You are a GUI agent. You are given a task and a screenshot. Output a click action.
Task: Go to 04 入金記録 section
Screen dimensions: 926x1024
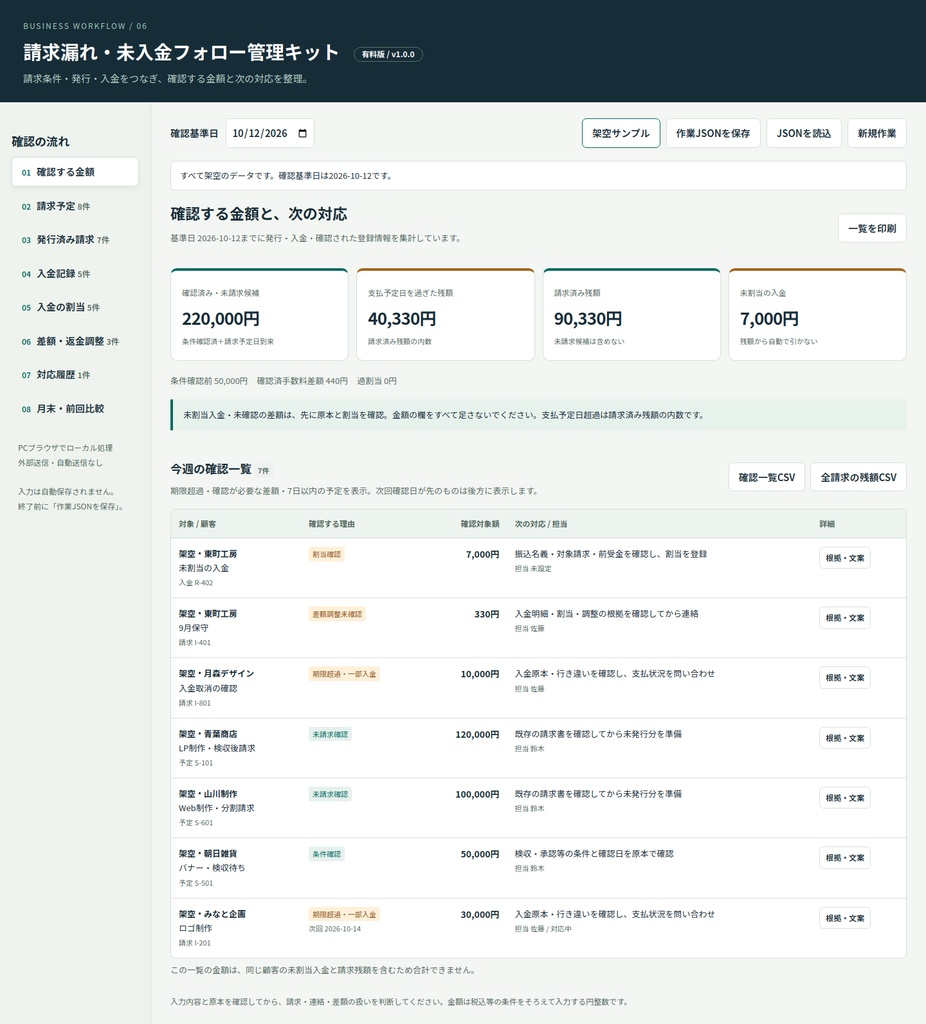click(x=75, y=274)
